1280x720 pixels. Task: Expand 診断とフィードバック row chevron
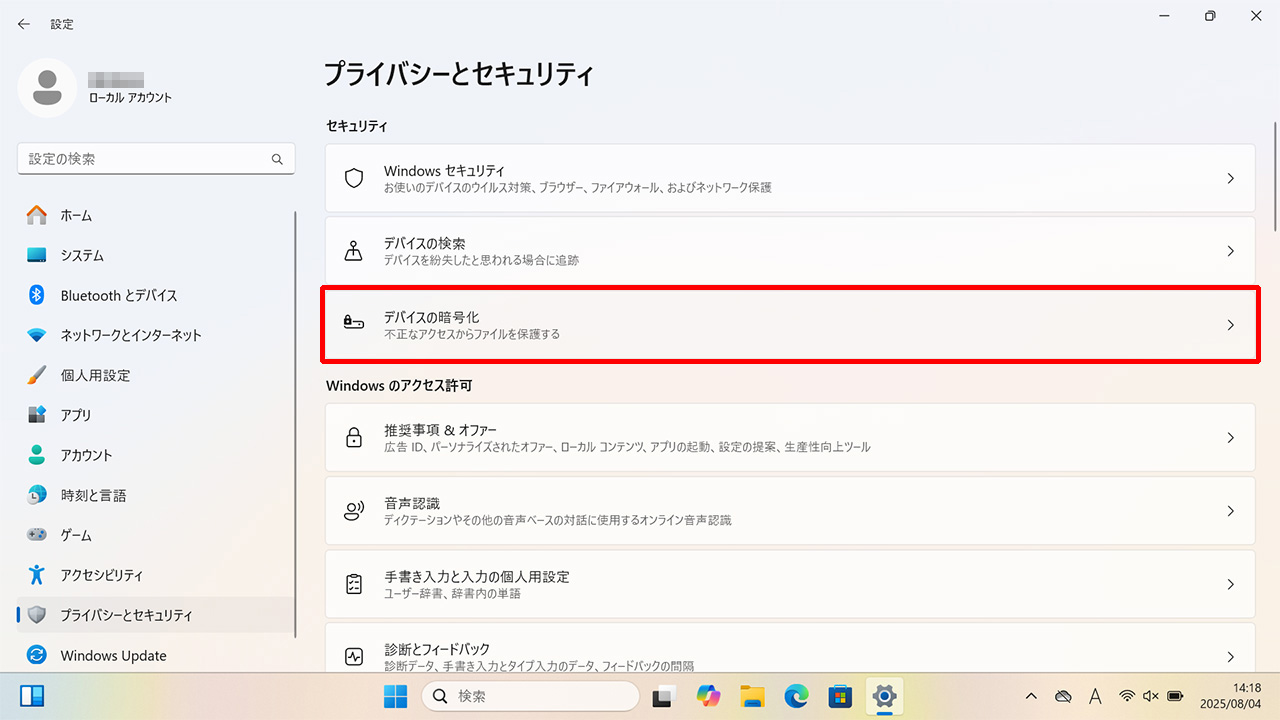point(1231,657)
